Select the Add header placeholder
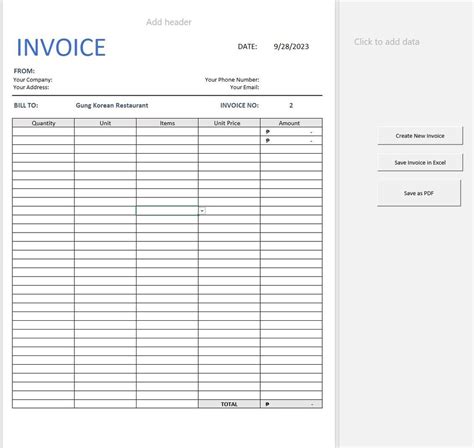474x448 pixels. (x=169, y=22)
